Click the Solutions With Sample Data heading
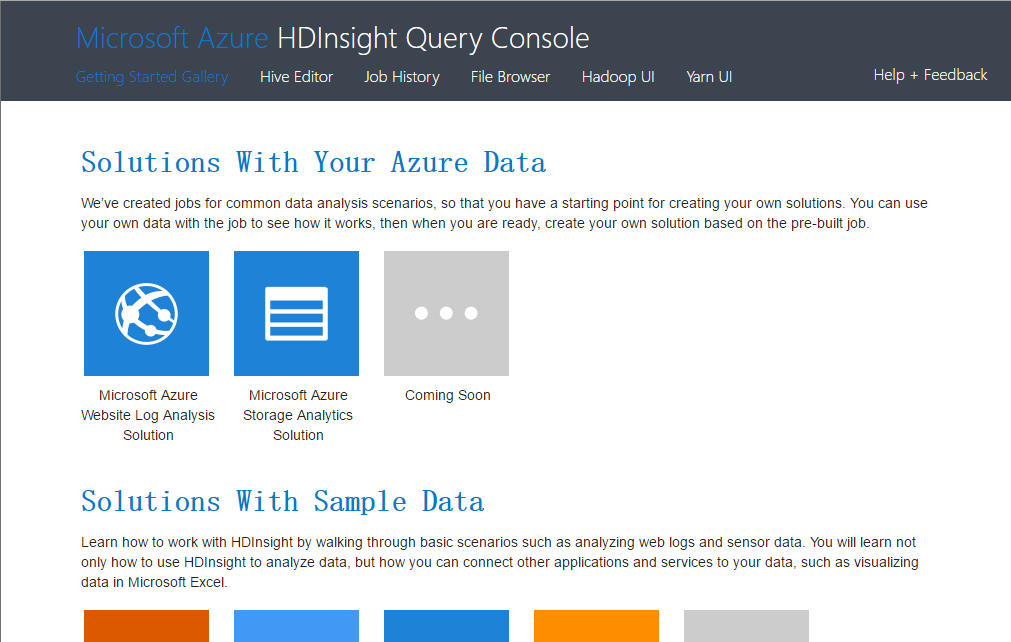 point(282,501)
